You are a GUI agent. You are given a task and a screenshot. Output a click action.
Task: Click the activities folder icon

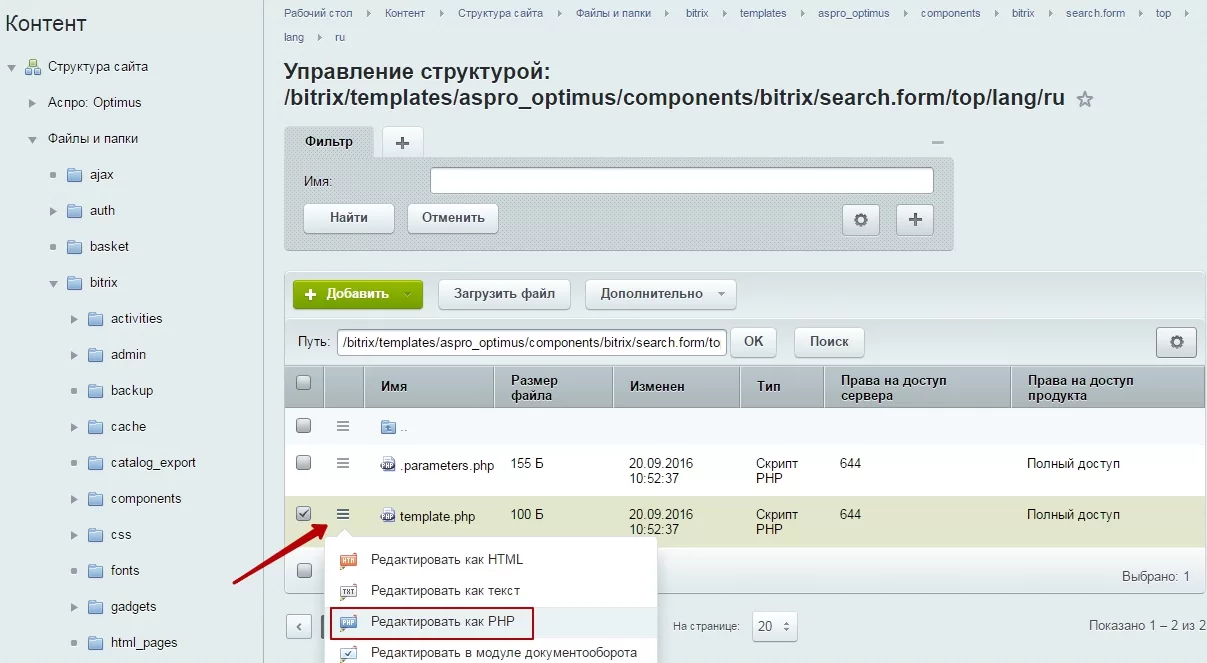coord(96,319)
